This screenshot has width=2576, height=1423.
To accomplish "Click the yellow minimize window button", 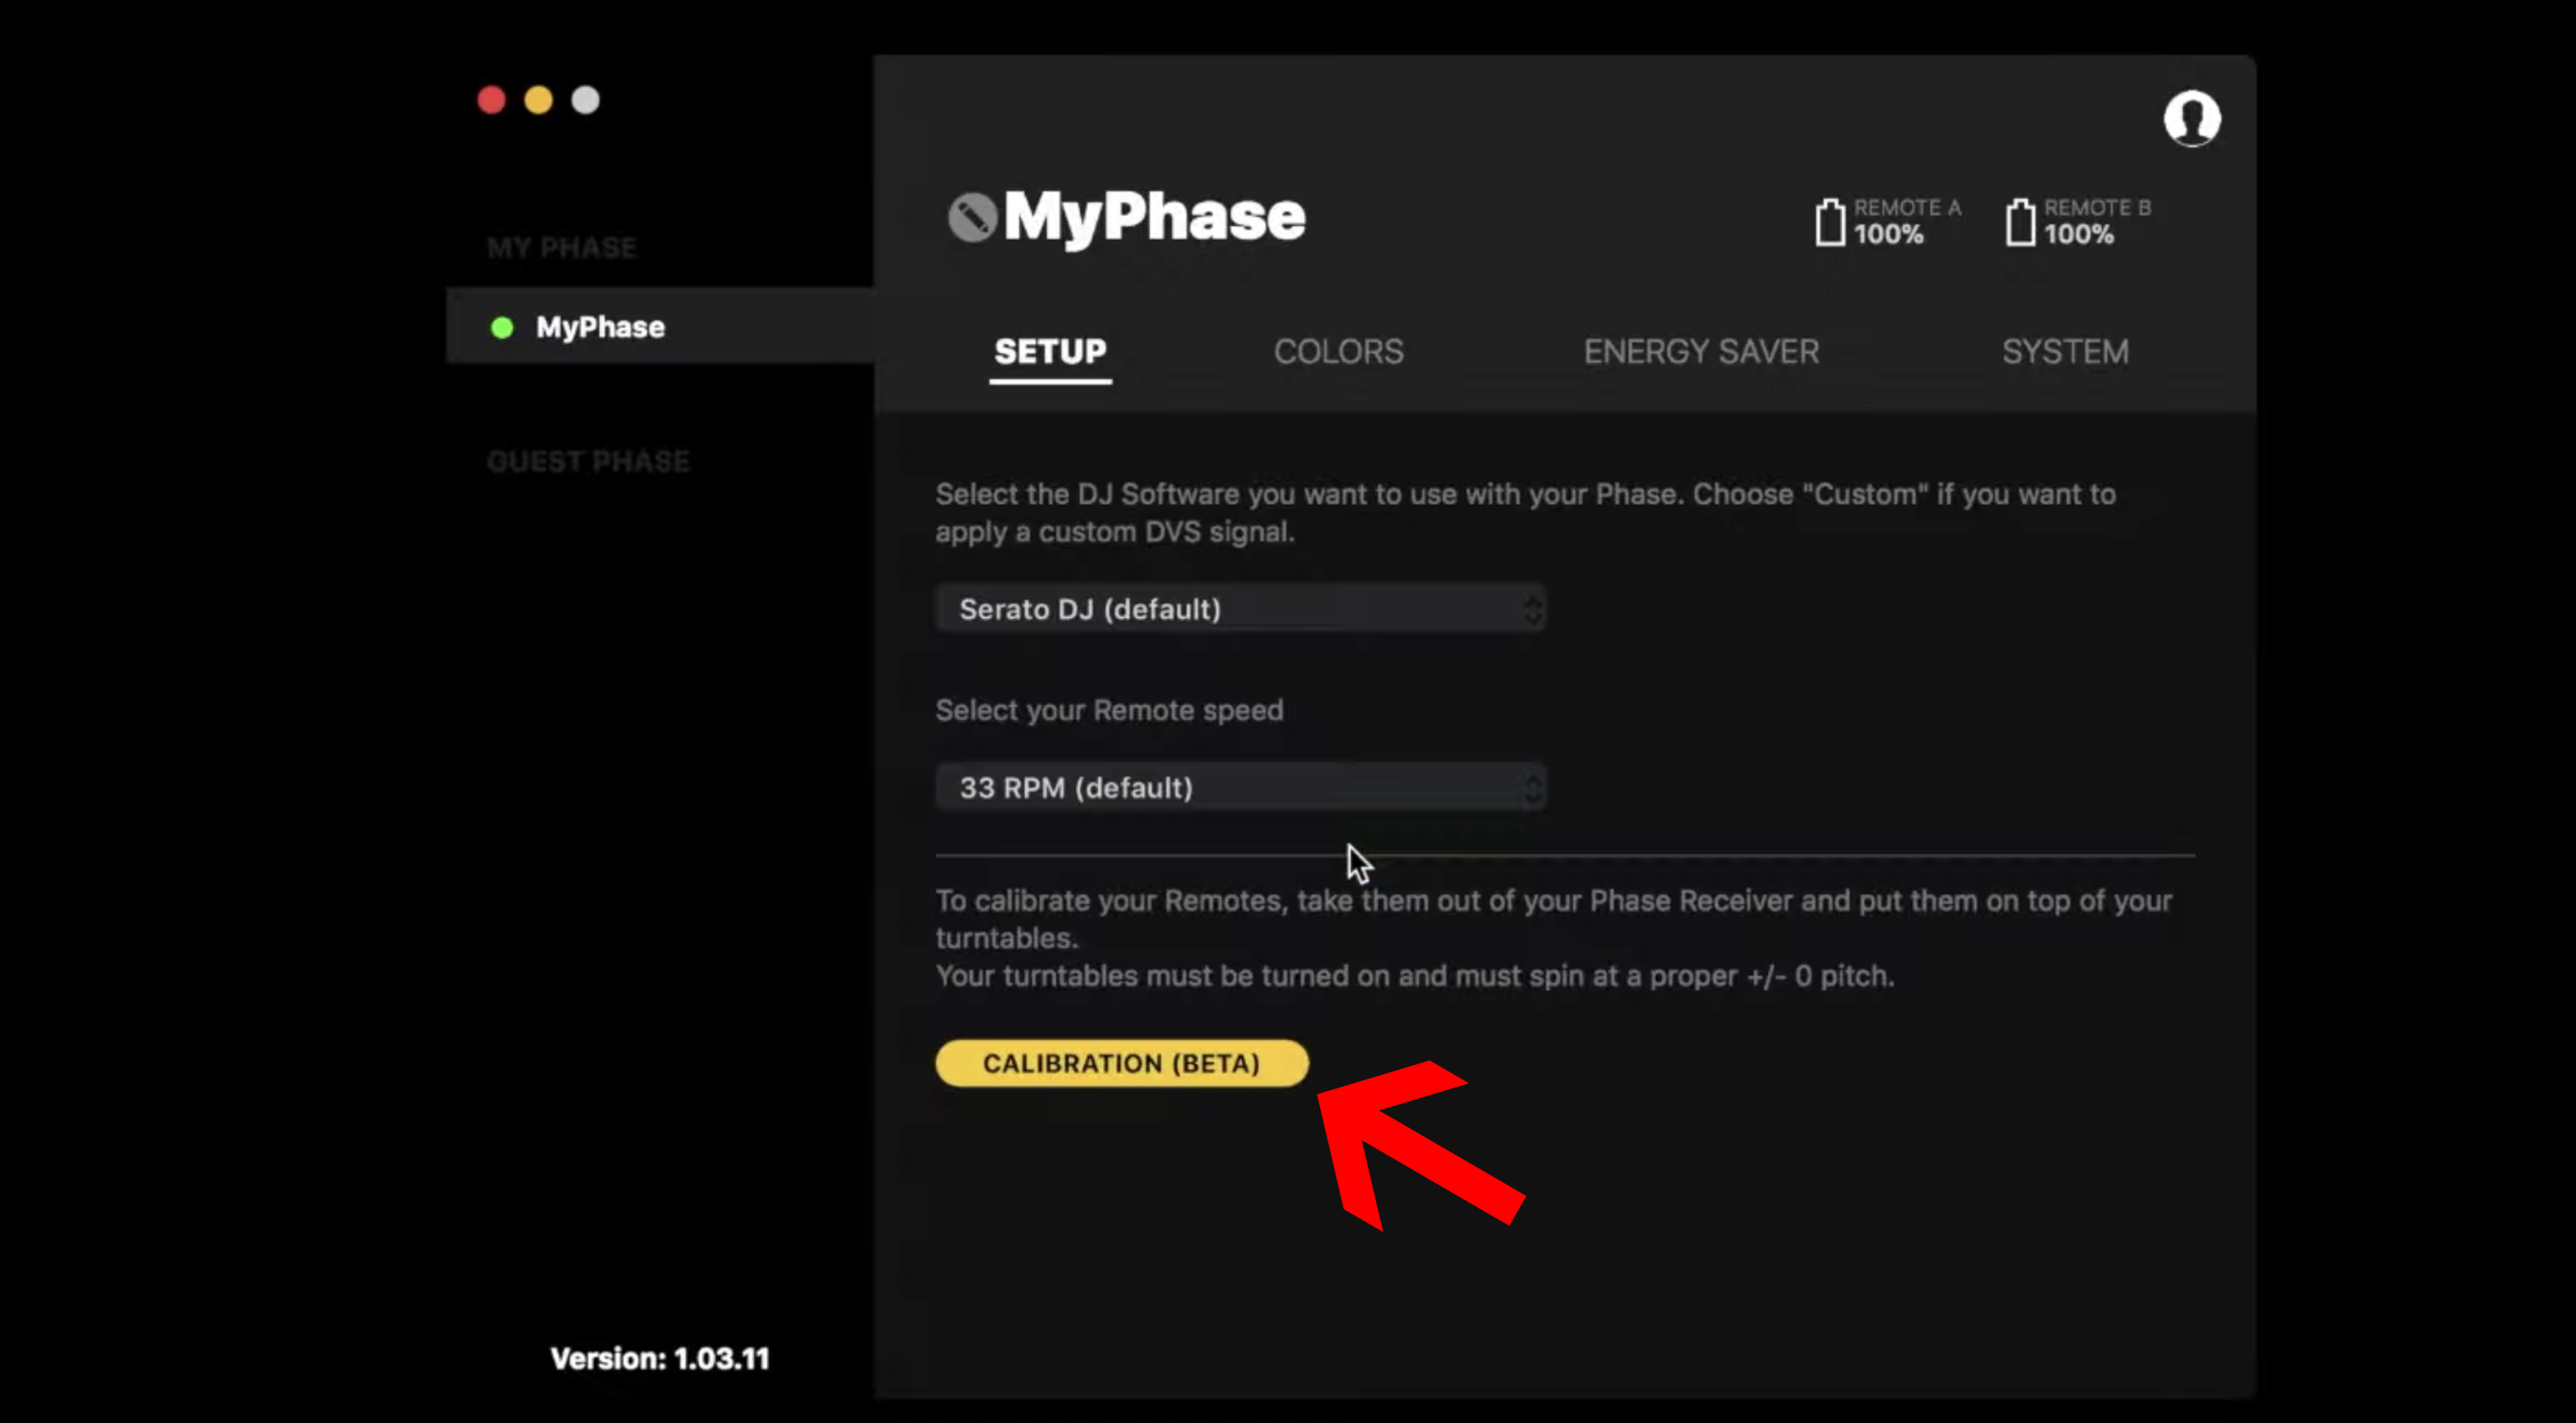I will tap(538, 100).
